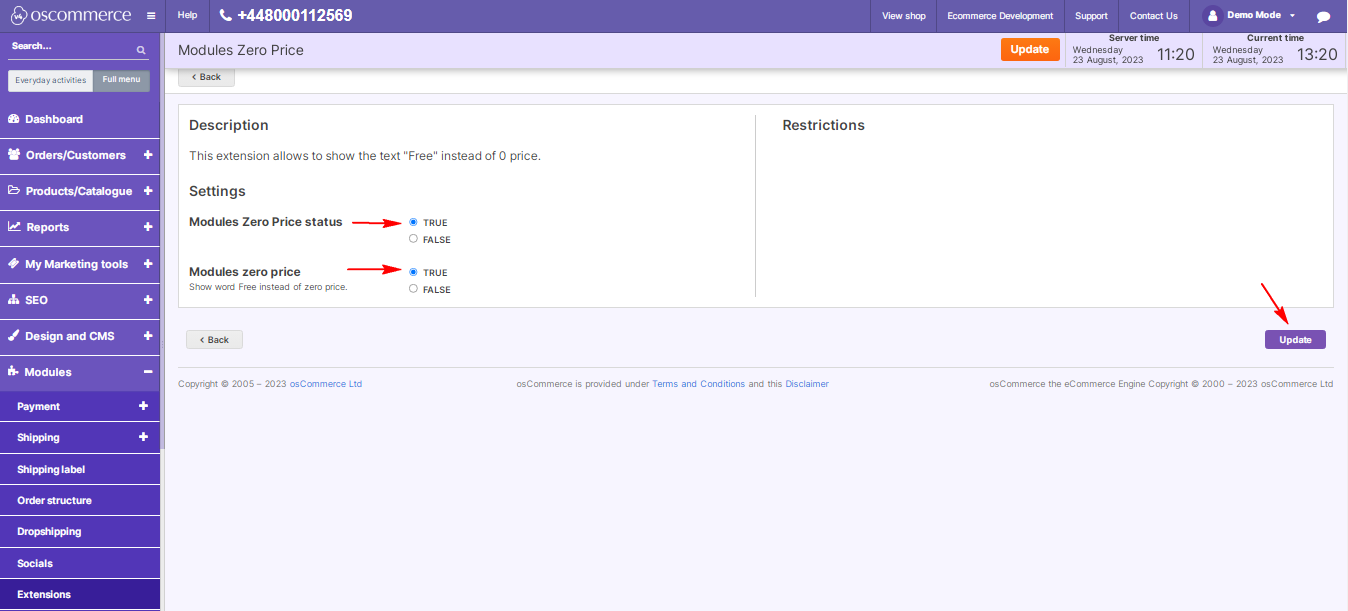Open Shipping label menu item

(80, 469)
